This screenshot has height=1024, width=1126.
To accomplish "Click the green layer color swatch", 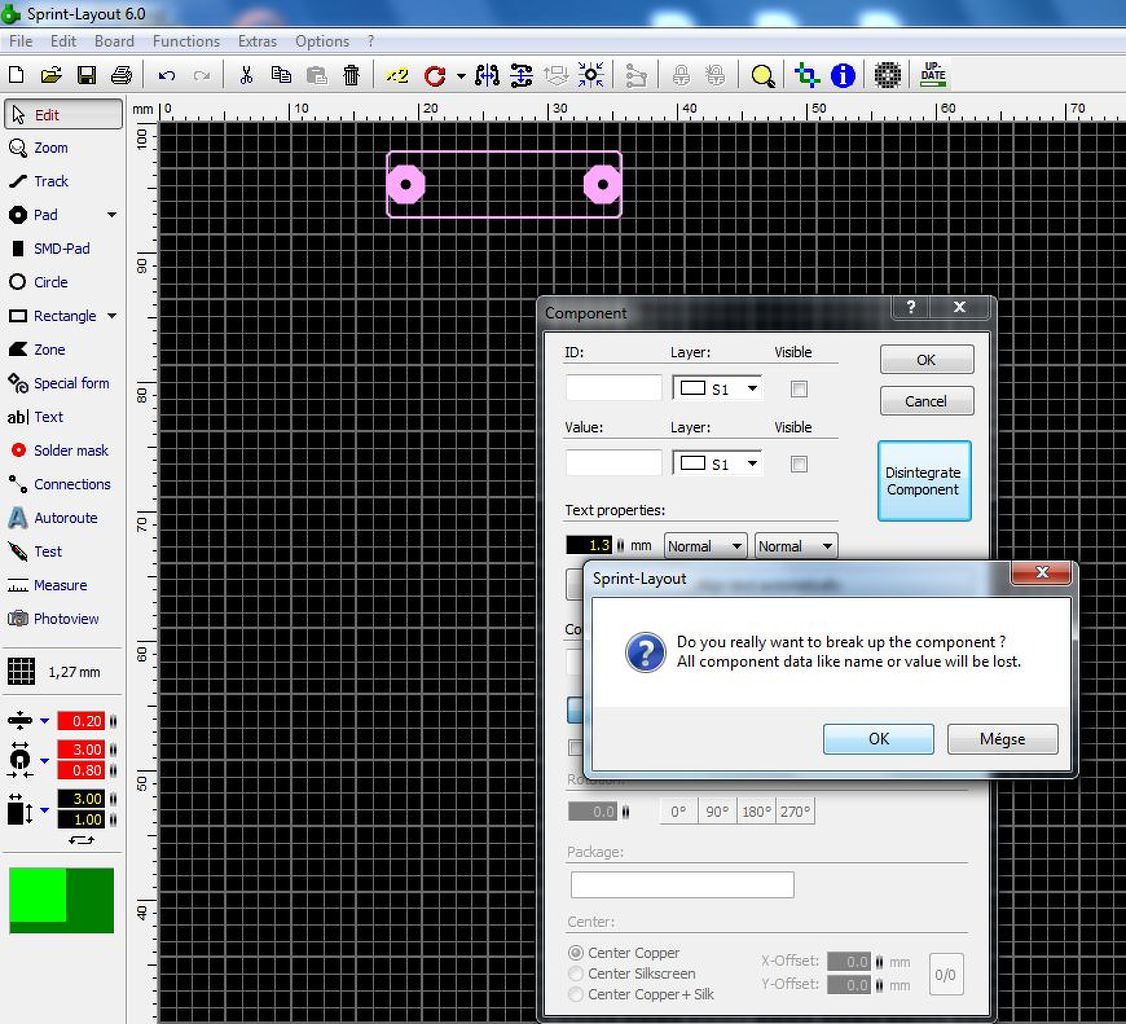I will (61, 900).
